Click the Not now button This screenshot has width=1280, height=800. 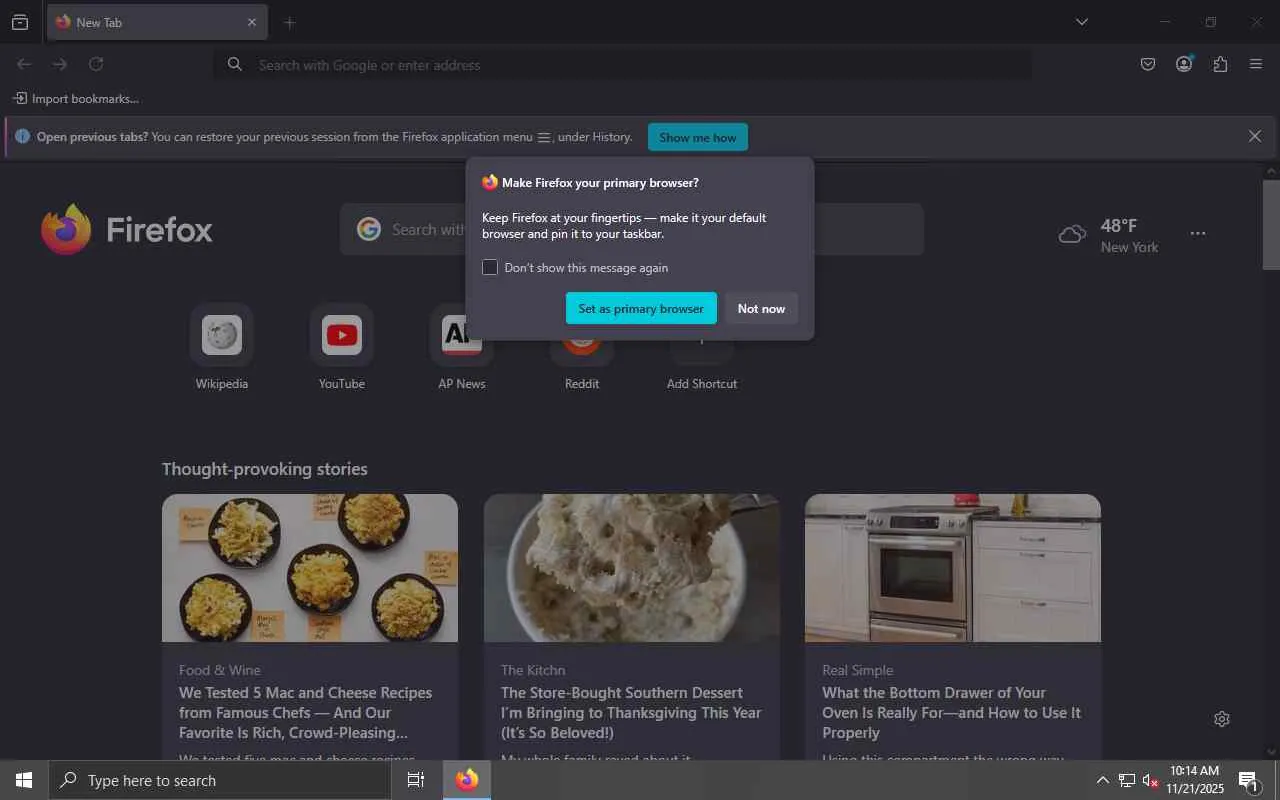(x=761, y=308)
